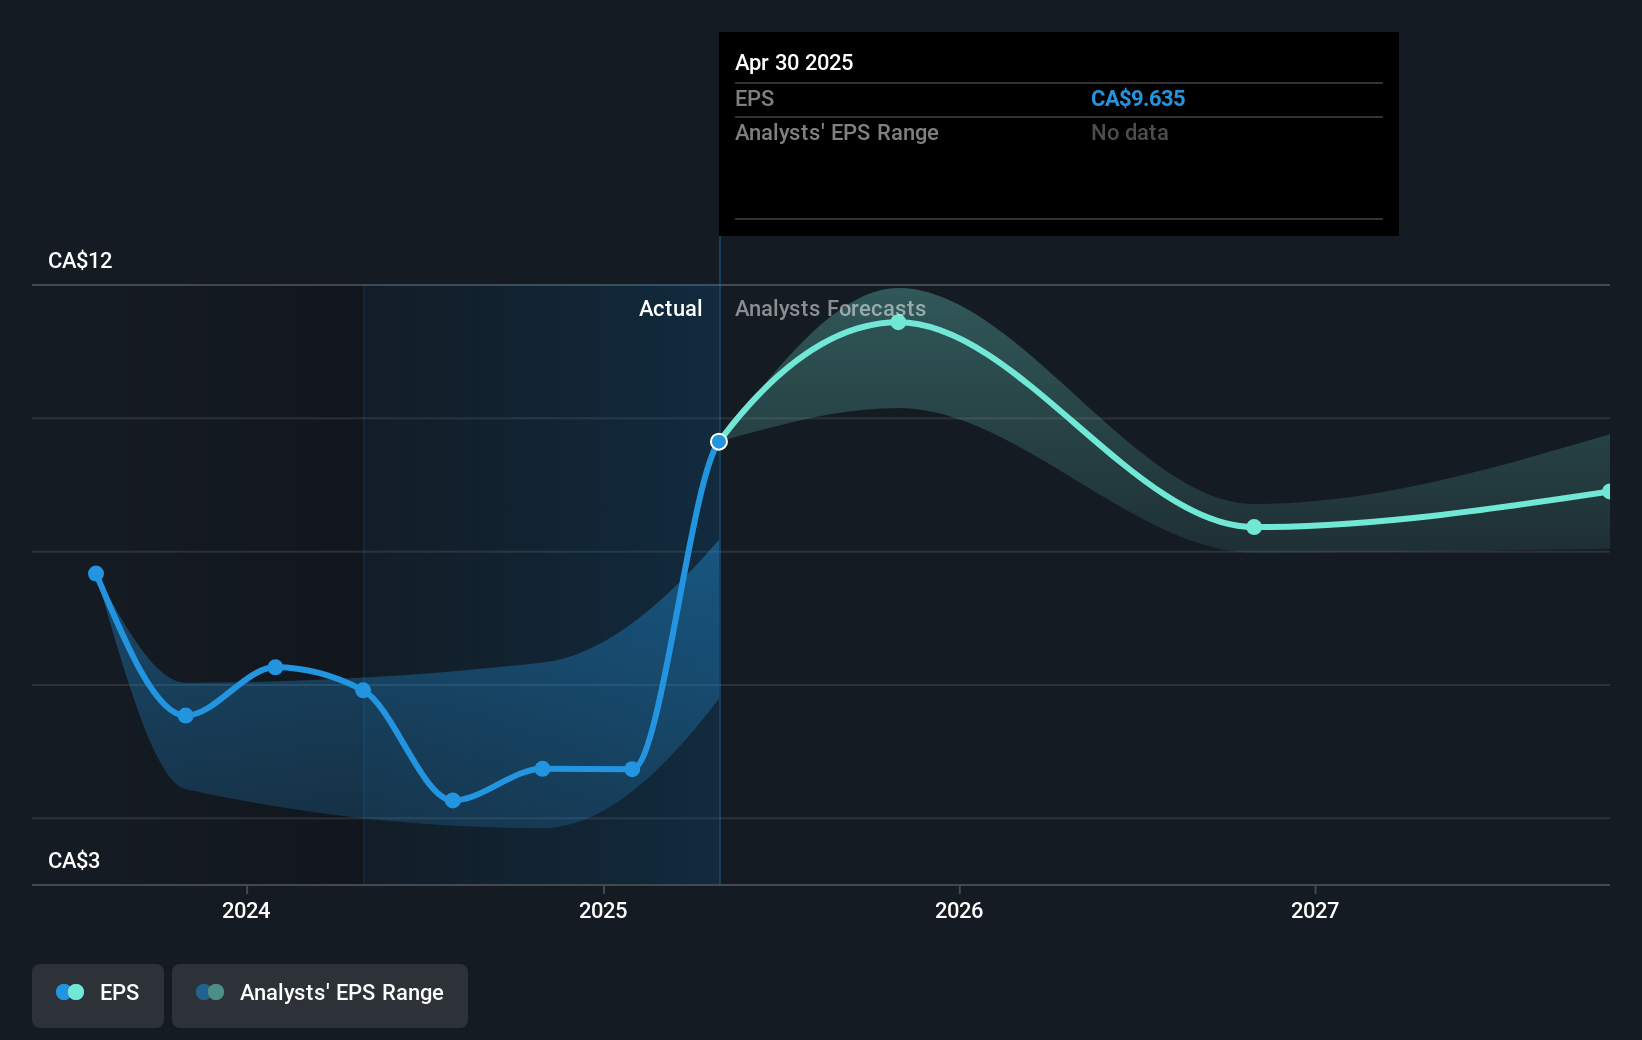This screenshot has width=1642, height=1040.
Task: Select the late-2024 EPS data point
Action: click(542, 769)
